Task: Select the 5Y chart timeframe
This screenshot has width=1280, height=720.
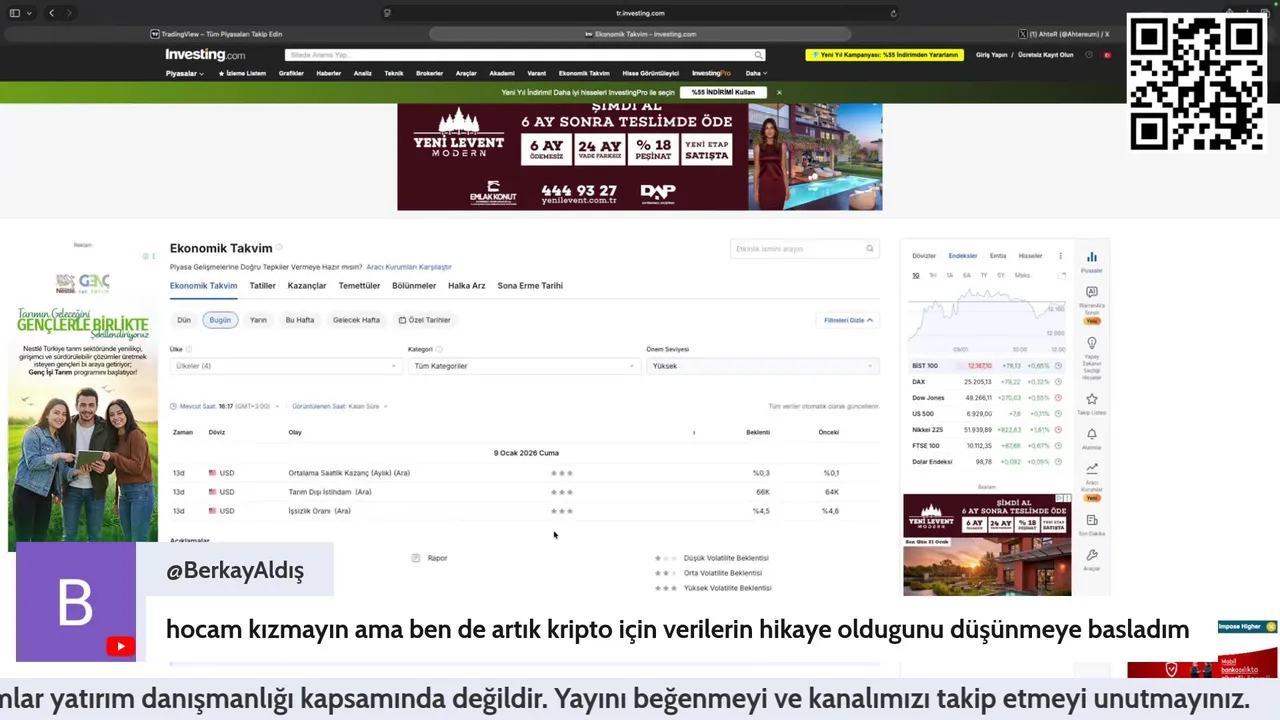Action: pos(1000,275)
